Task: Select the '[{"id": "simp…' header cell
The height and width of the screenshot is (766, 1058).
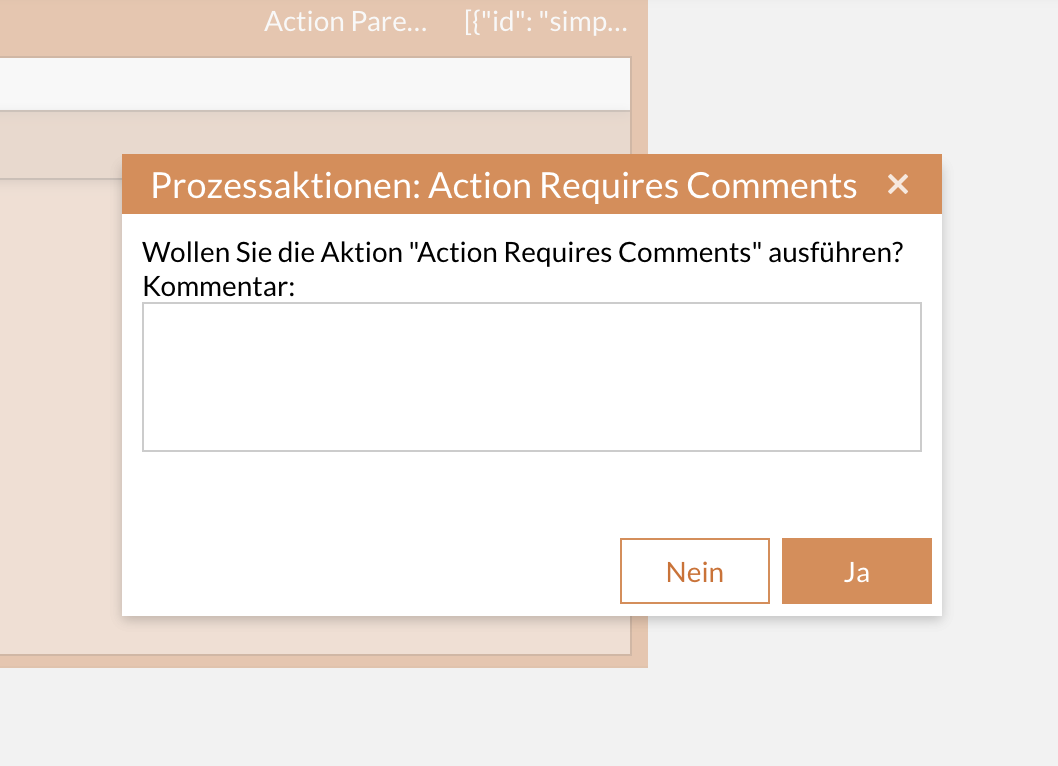Action: (x=546, y=21)
